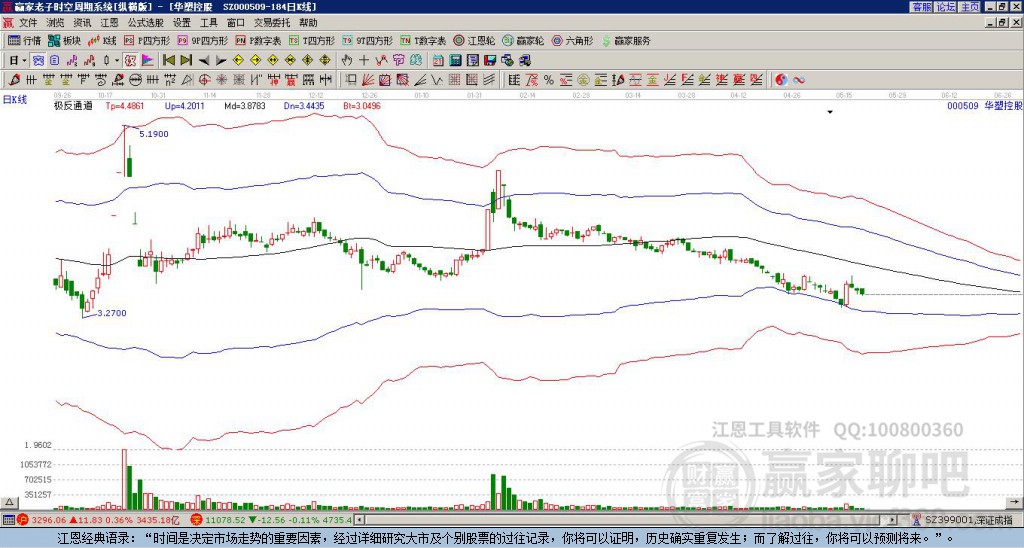Click the circled 金 golden ratio icon
Viewport: 1024px width, 548px height.
point(583,80)
